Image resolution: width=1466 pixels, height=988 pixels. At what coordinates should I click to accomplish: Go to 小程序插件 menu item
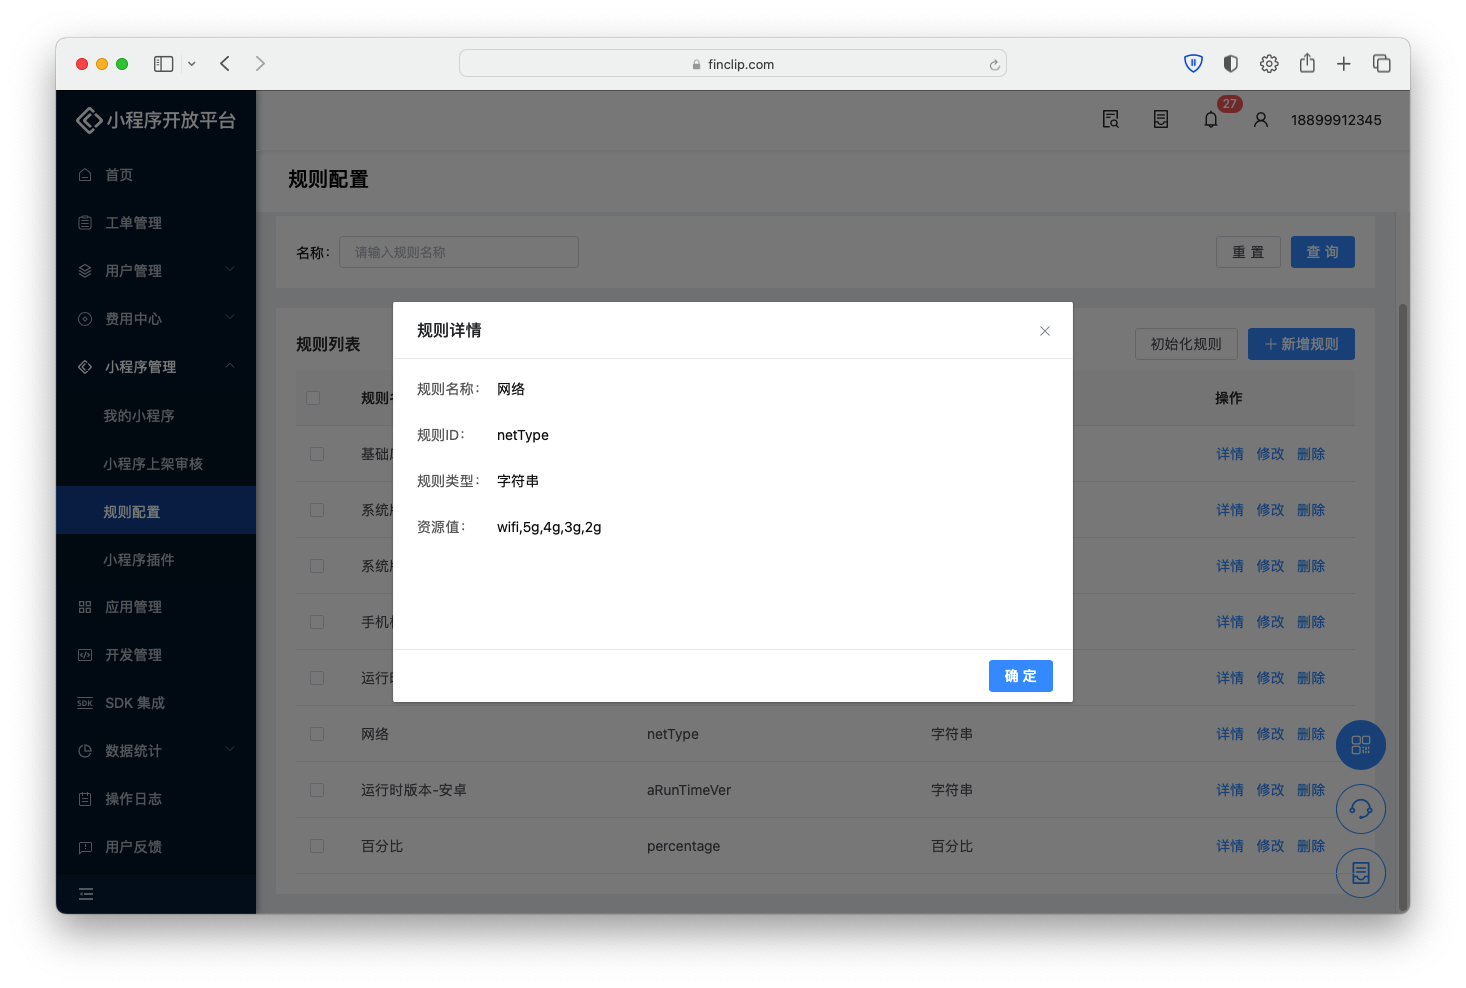coord(139,560)
